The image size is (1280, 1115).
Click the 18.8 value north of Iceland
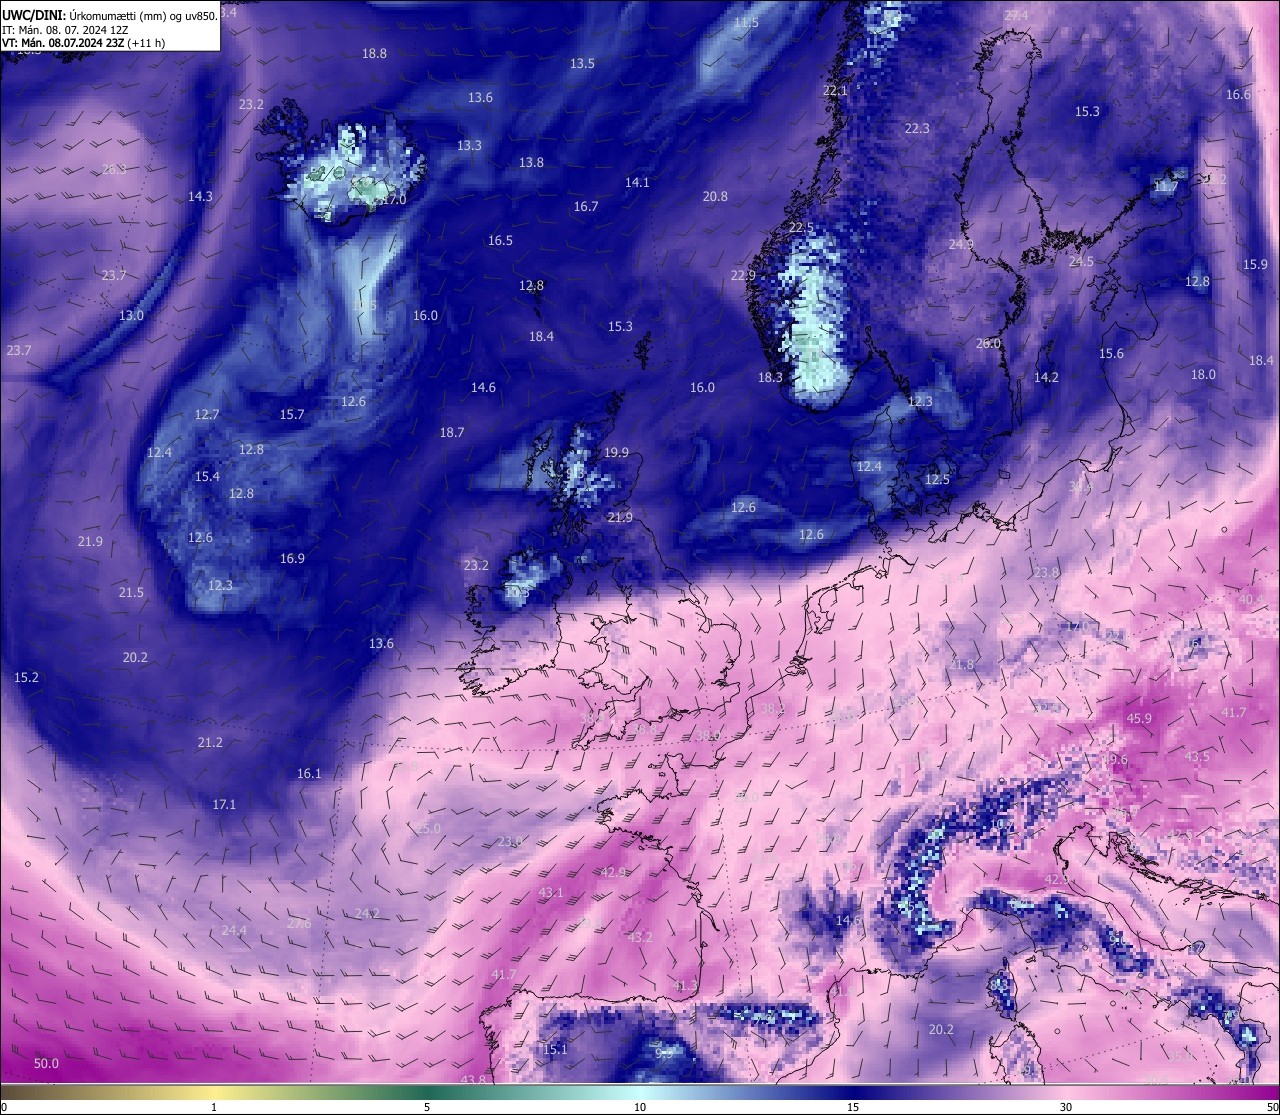[x=374, y=53]
